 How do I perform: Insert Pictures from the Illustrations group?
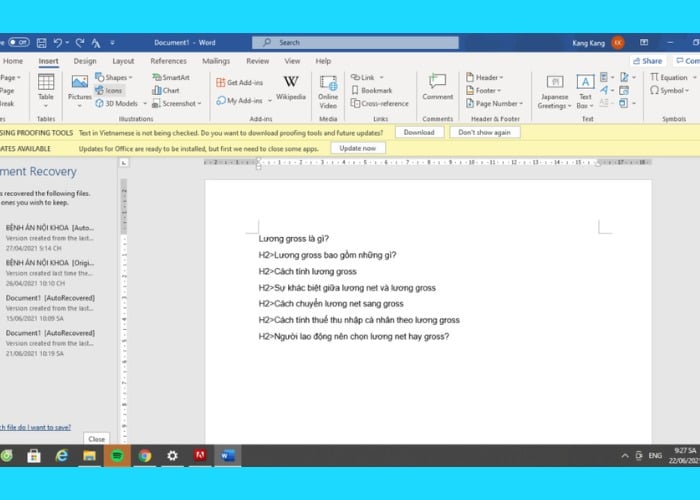tap(79, 89)
